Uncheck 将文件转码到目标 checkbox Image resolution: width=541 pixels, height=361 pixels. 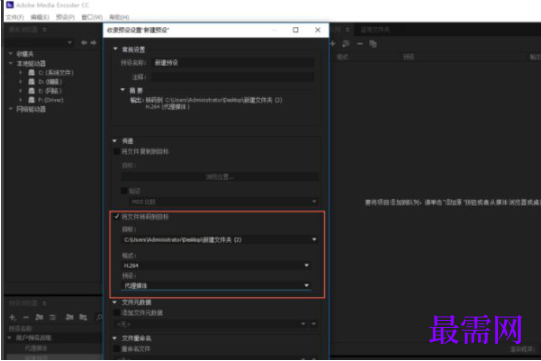click(117, 216)
